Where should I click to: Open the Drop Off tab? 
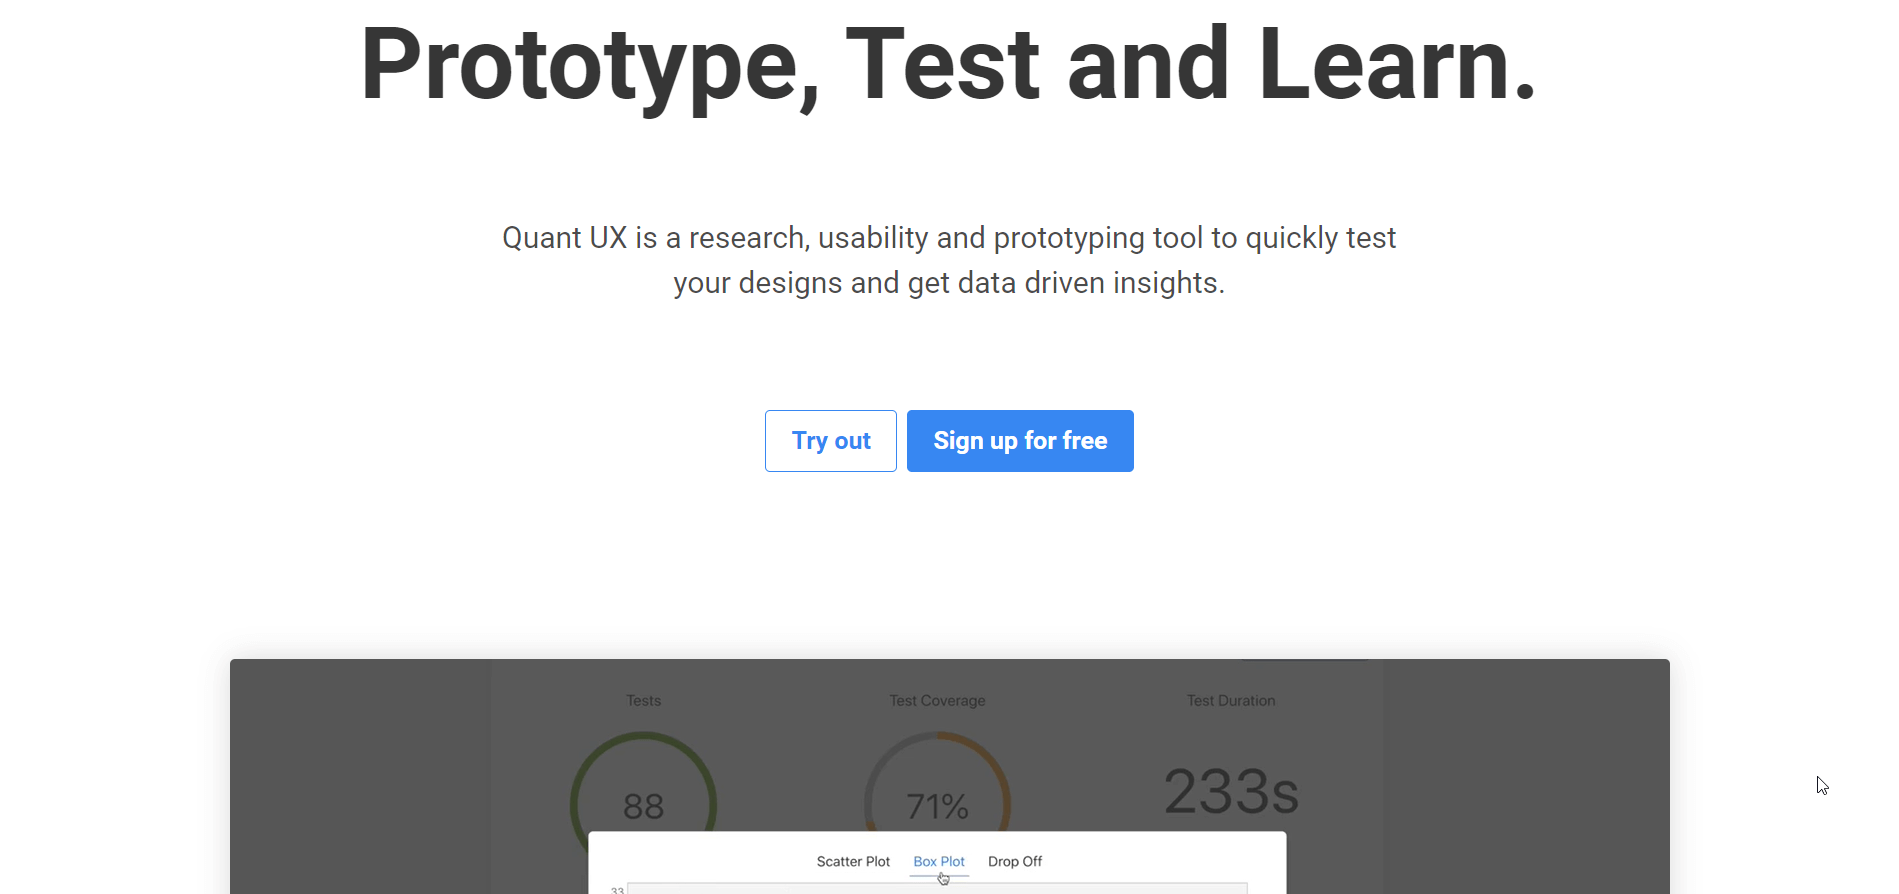(x=1015, y=861)
